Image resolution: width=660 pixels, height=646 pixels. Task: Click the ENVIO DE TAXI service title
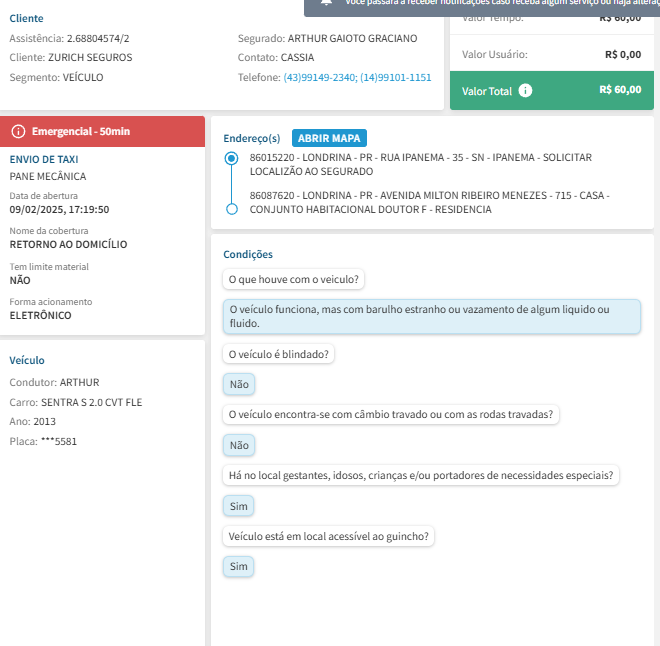[44, 160]
